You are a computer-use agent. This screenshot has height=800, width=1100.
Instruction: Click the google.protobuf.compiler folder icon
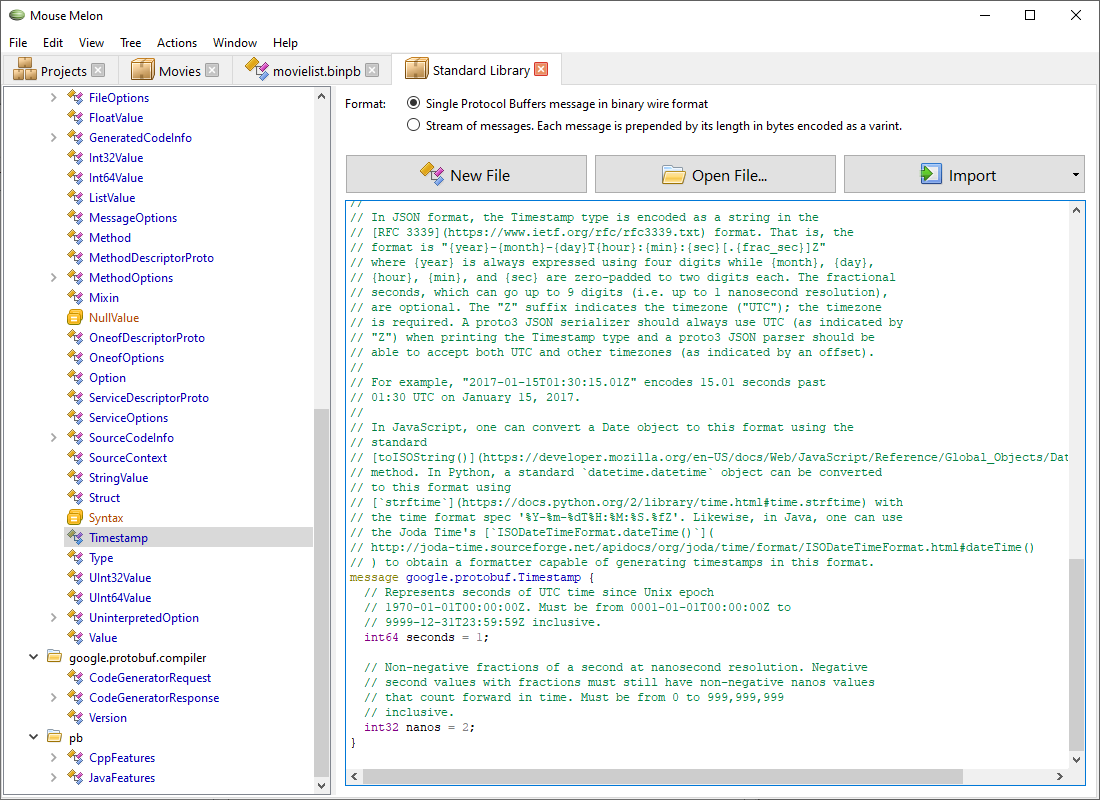pyautogui.click(x=55, y=657)
